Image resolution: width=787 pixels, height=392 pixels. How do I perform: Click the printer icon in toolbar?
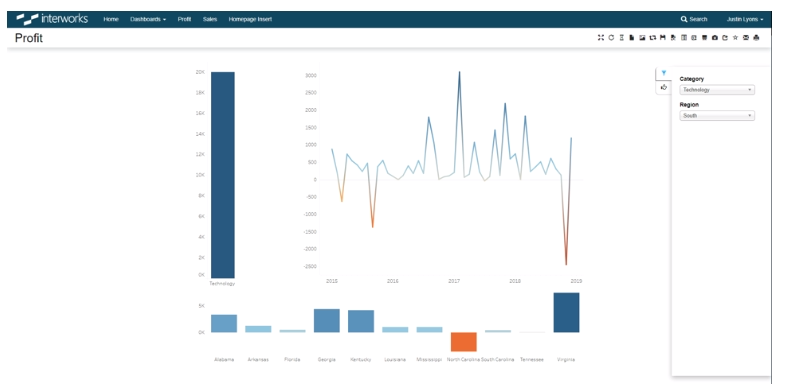pyautogui.click(x=756, y=38)
